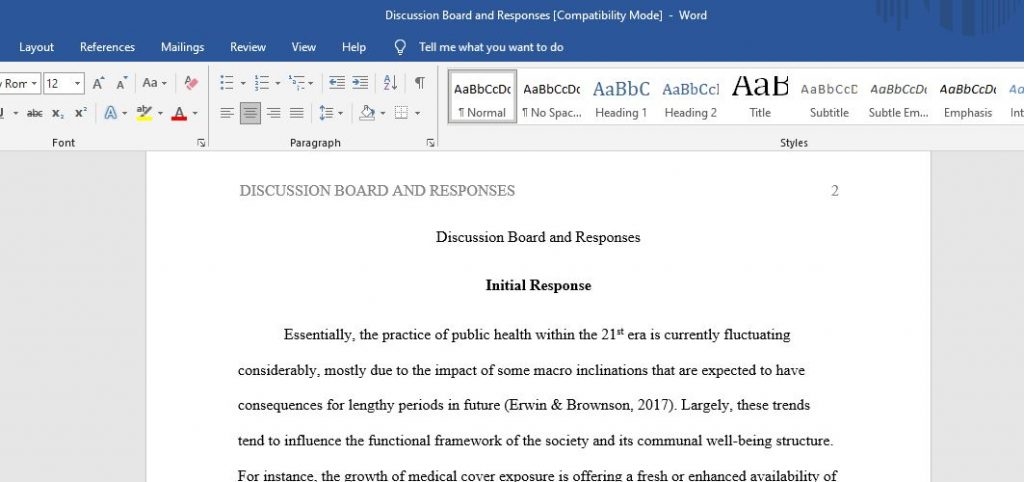1024x482 pixels.
Task: Click the page header DISCUSSION BOARD AND RESPONSES
Action: coord(377,191)
